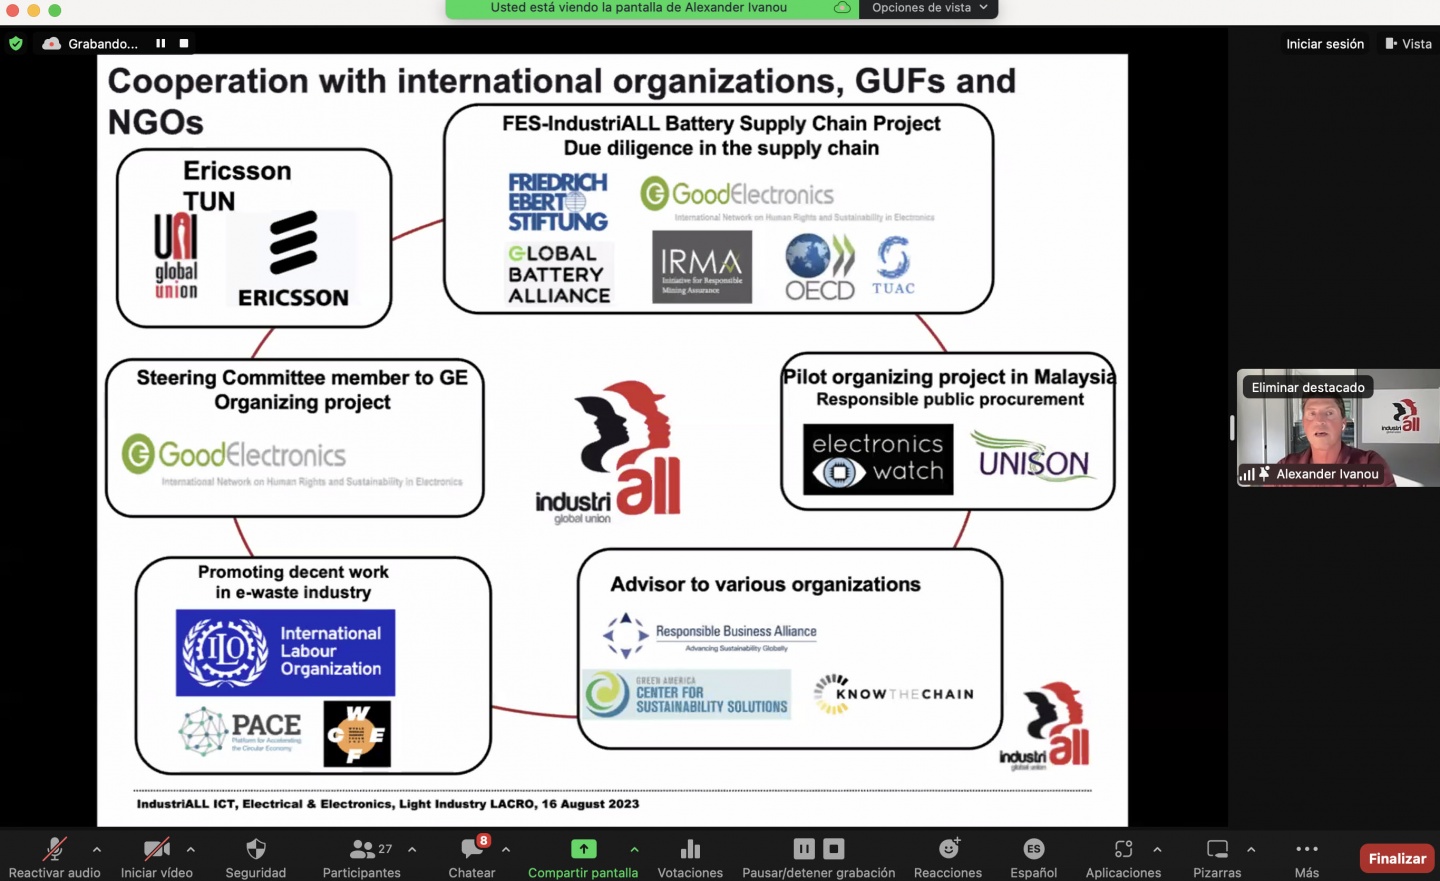Click the central IndustriALL logo on slide

608,452
